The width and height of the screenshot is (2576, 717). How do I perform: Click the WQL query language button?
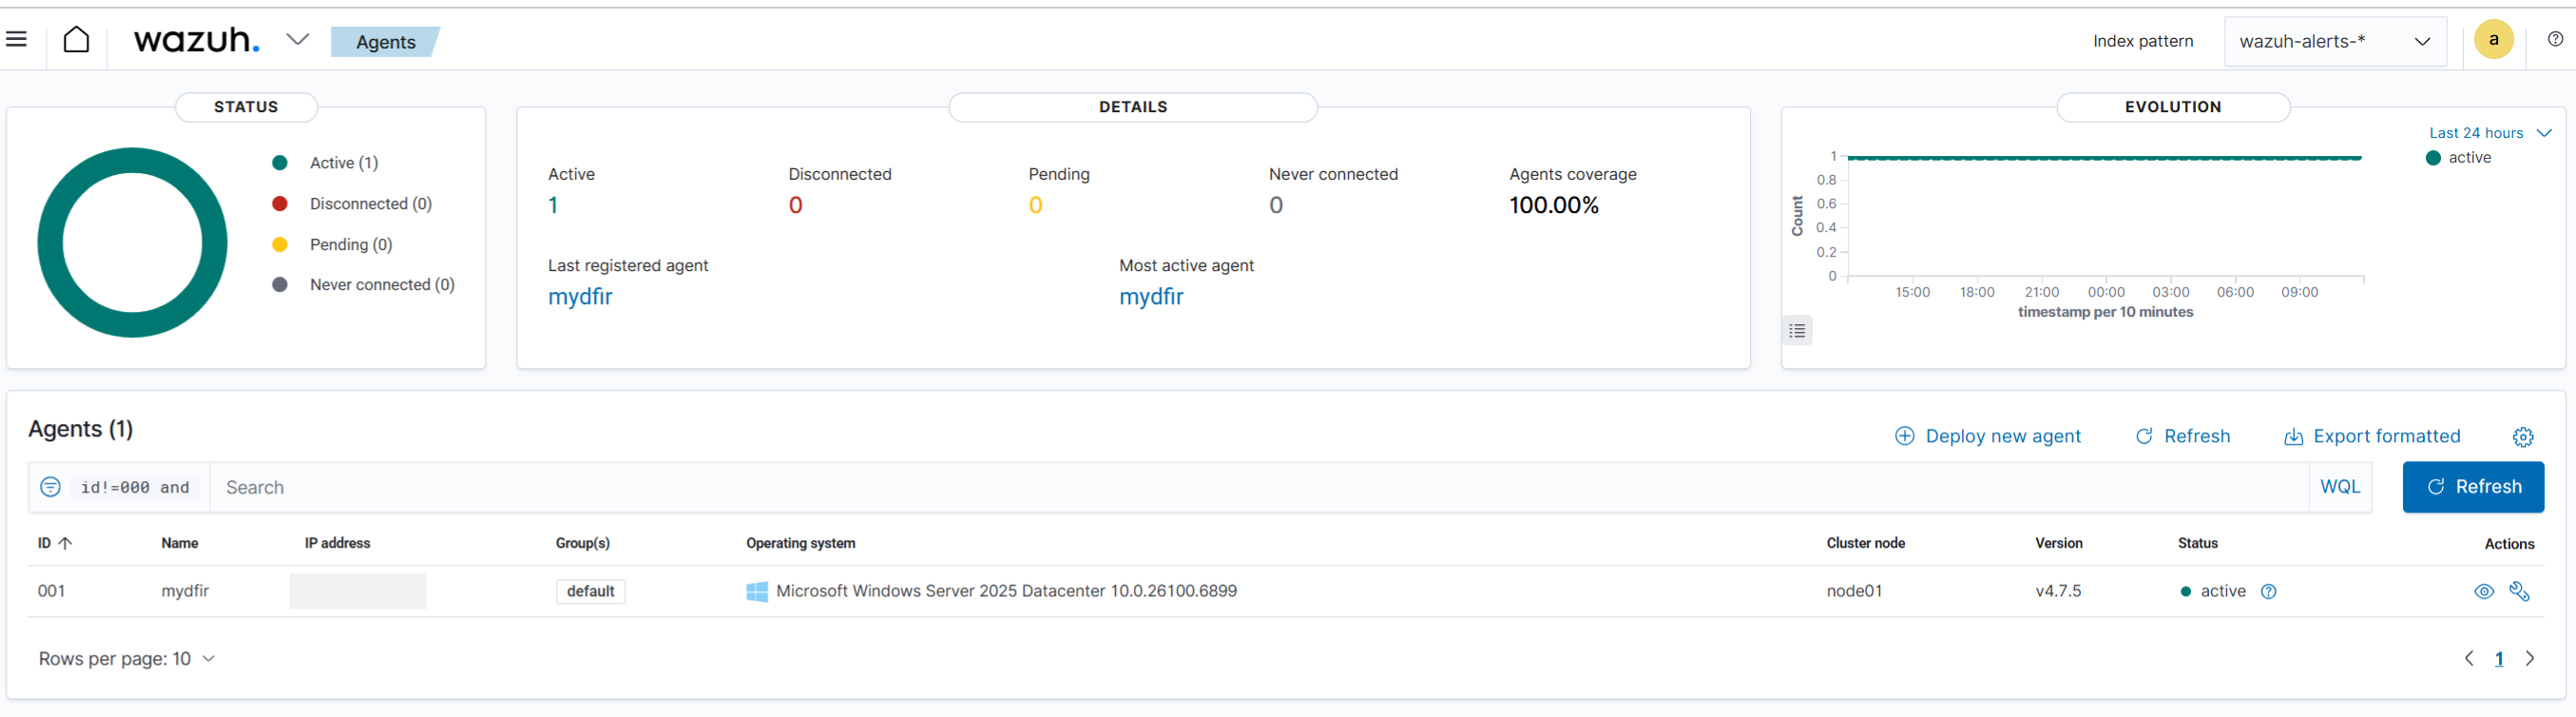point(2339,487)
